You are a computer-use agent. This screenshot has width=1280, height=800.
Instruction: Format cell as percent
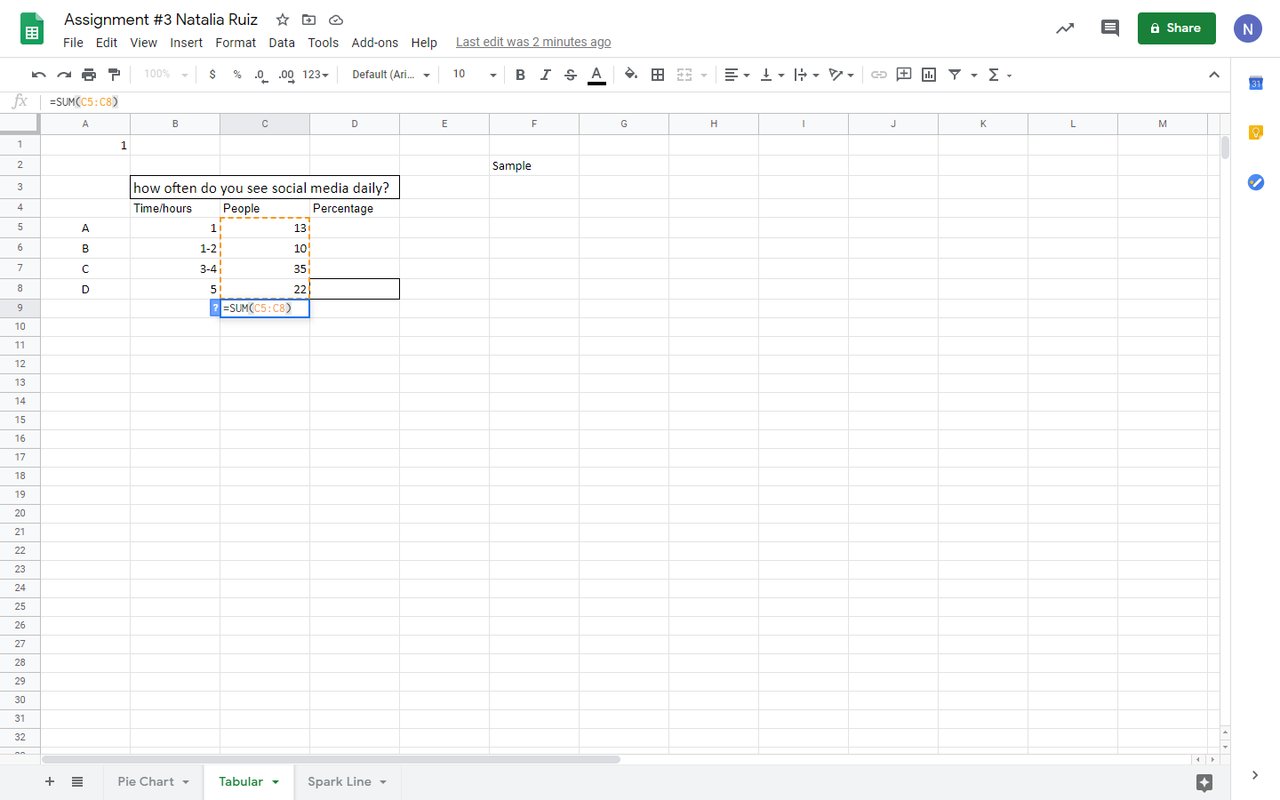pyautogui.click(x=237, y=75)
